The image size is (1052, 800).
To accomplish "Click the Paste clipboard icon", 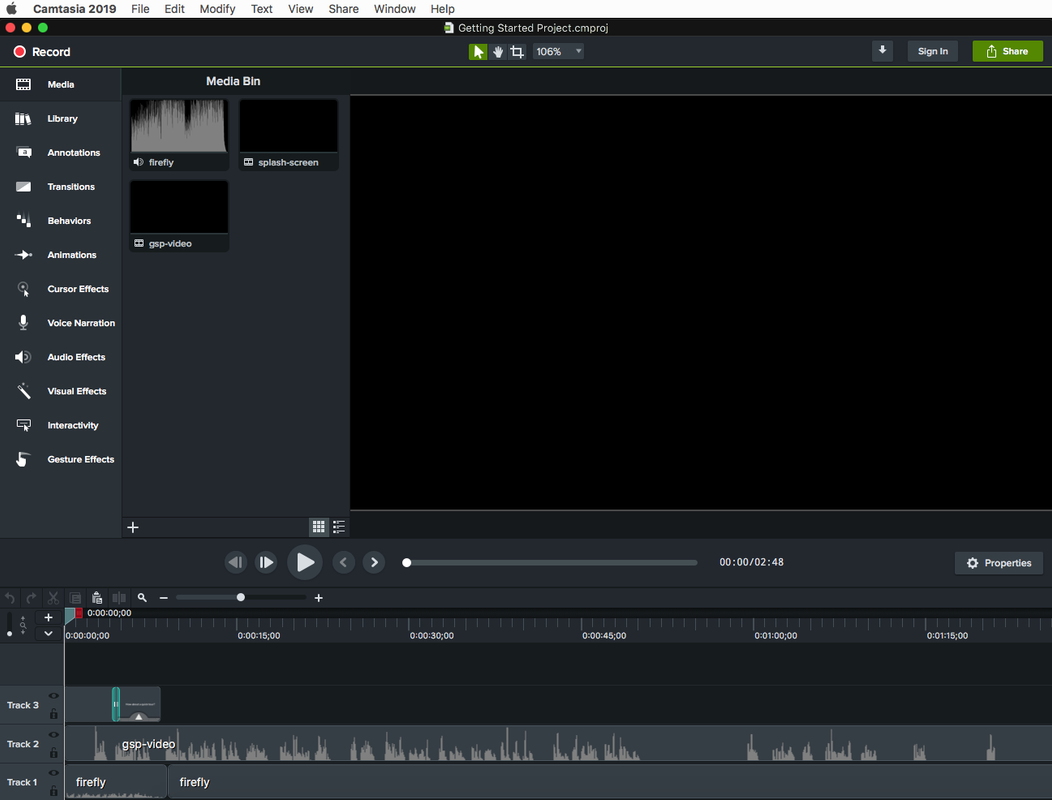I will [97, 597].
